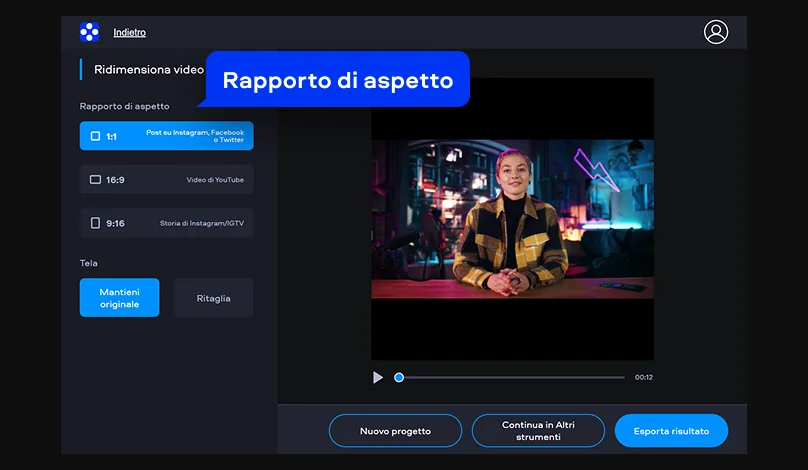
Task: Click the Esporta risultato button
Action: (x=671, y=431)
